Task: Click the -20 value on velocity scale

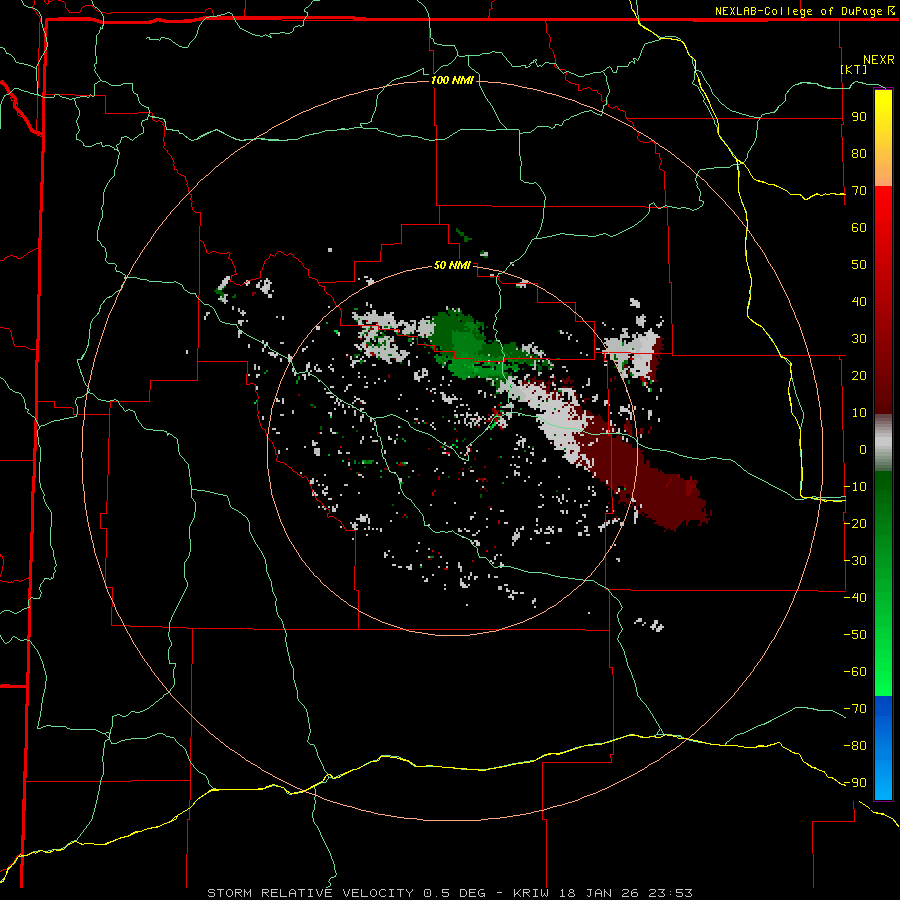Action: point(855,523)
